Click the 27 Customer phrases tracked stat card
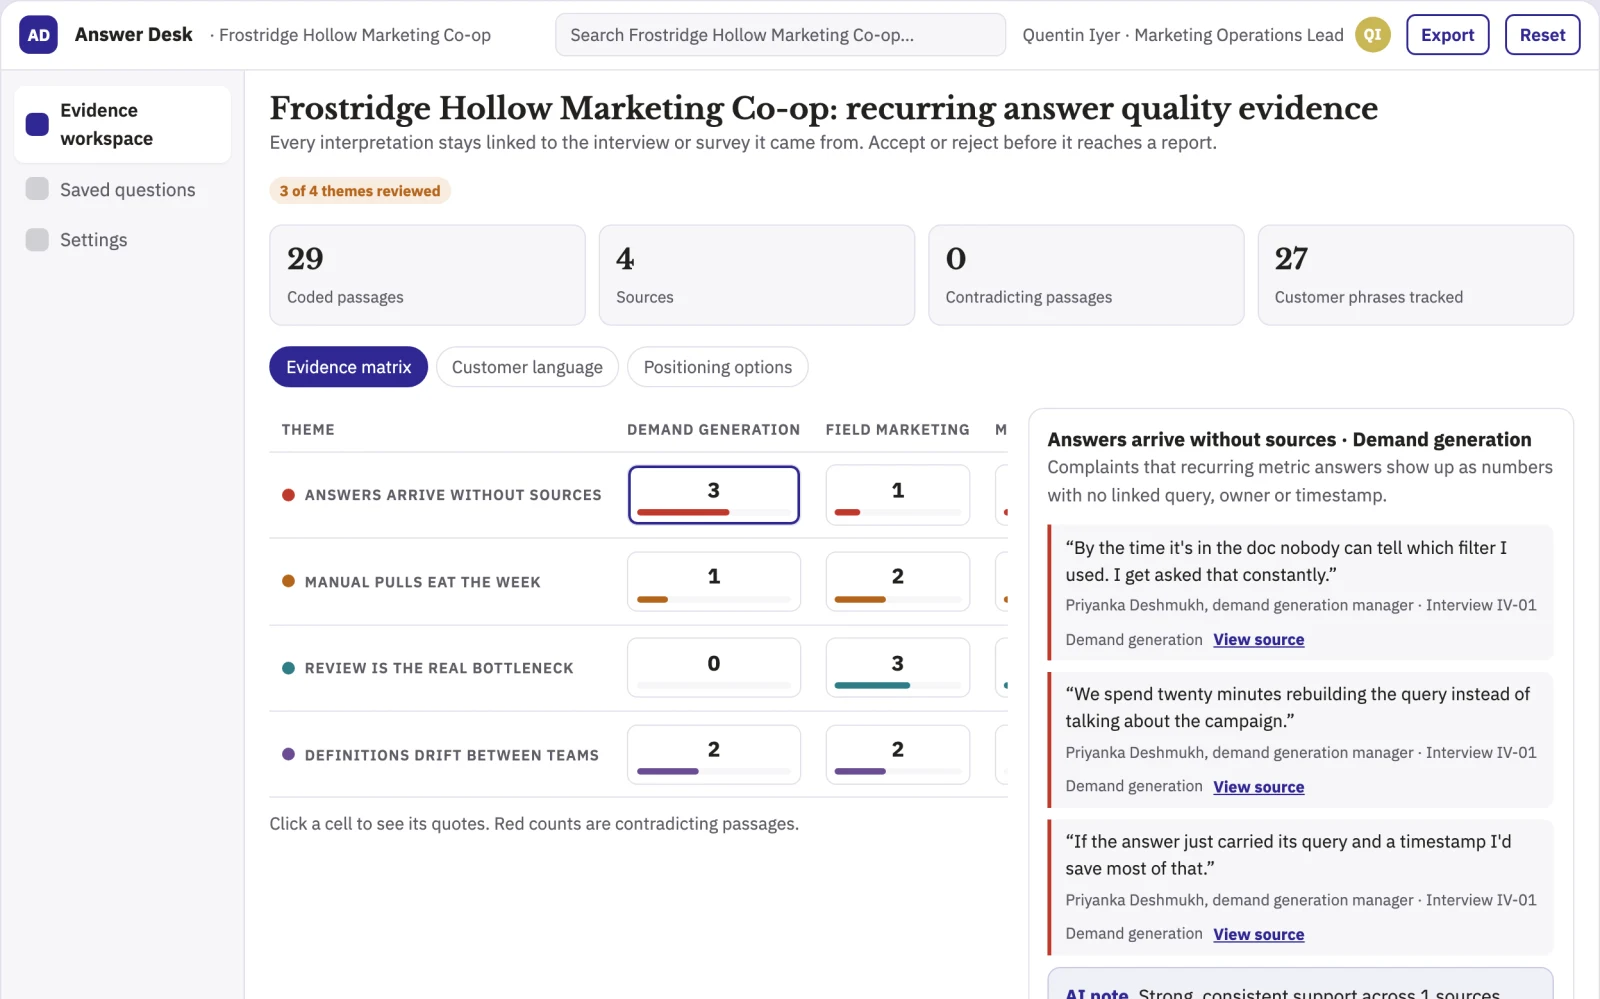Screen dimensions: 1600x999 point(1416,275)
